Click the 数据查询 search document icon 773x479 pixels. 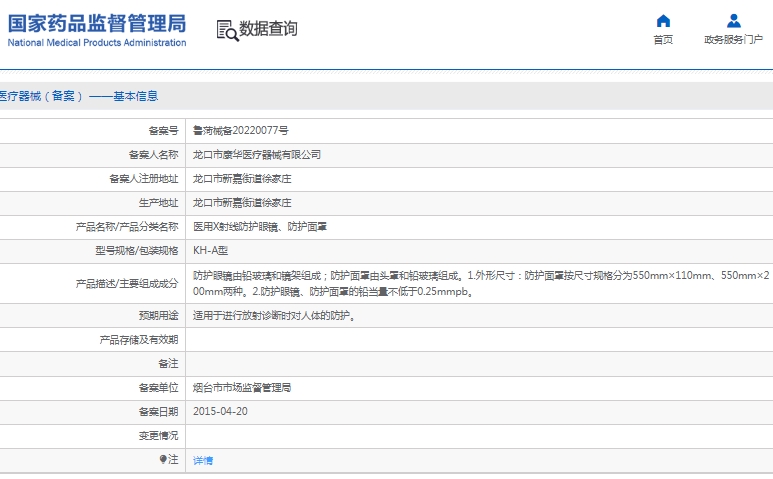pos(227,30)
